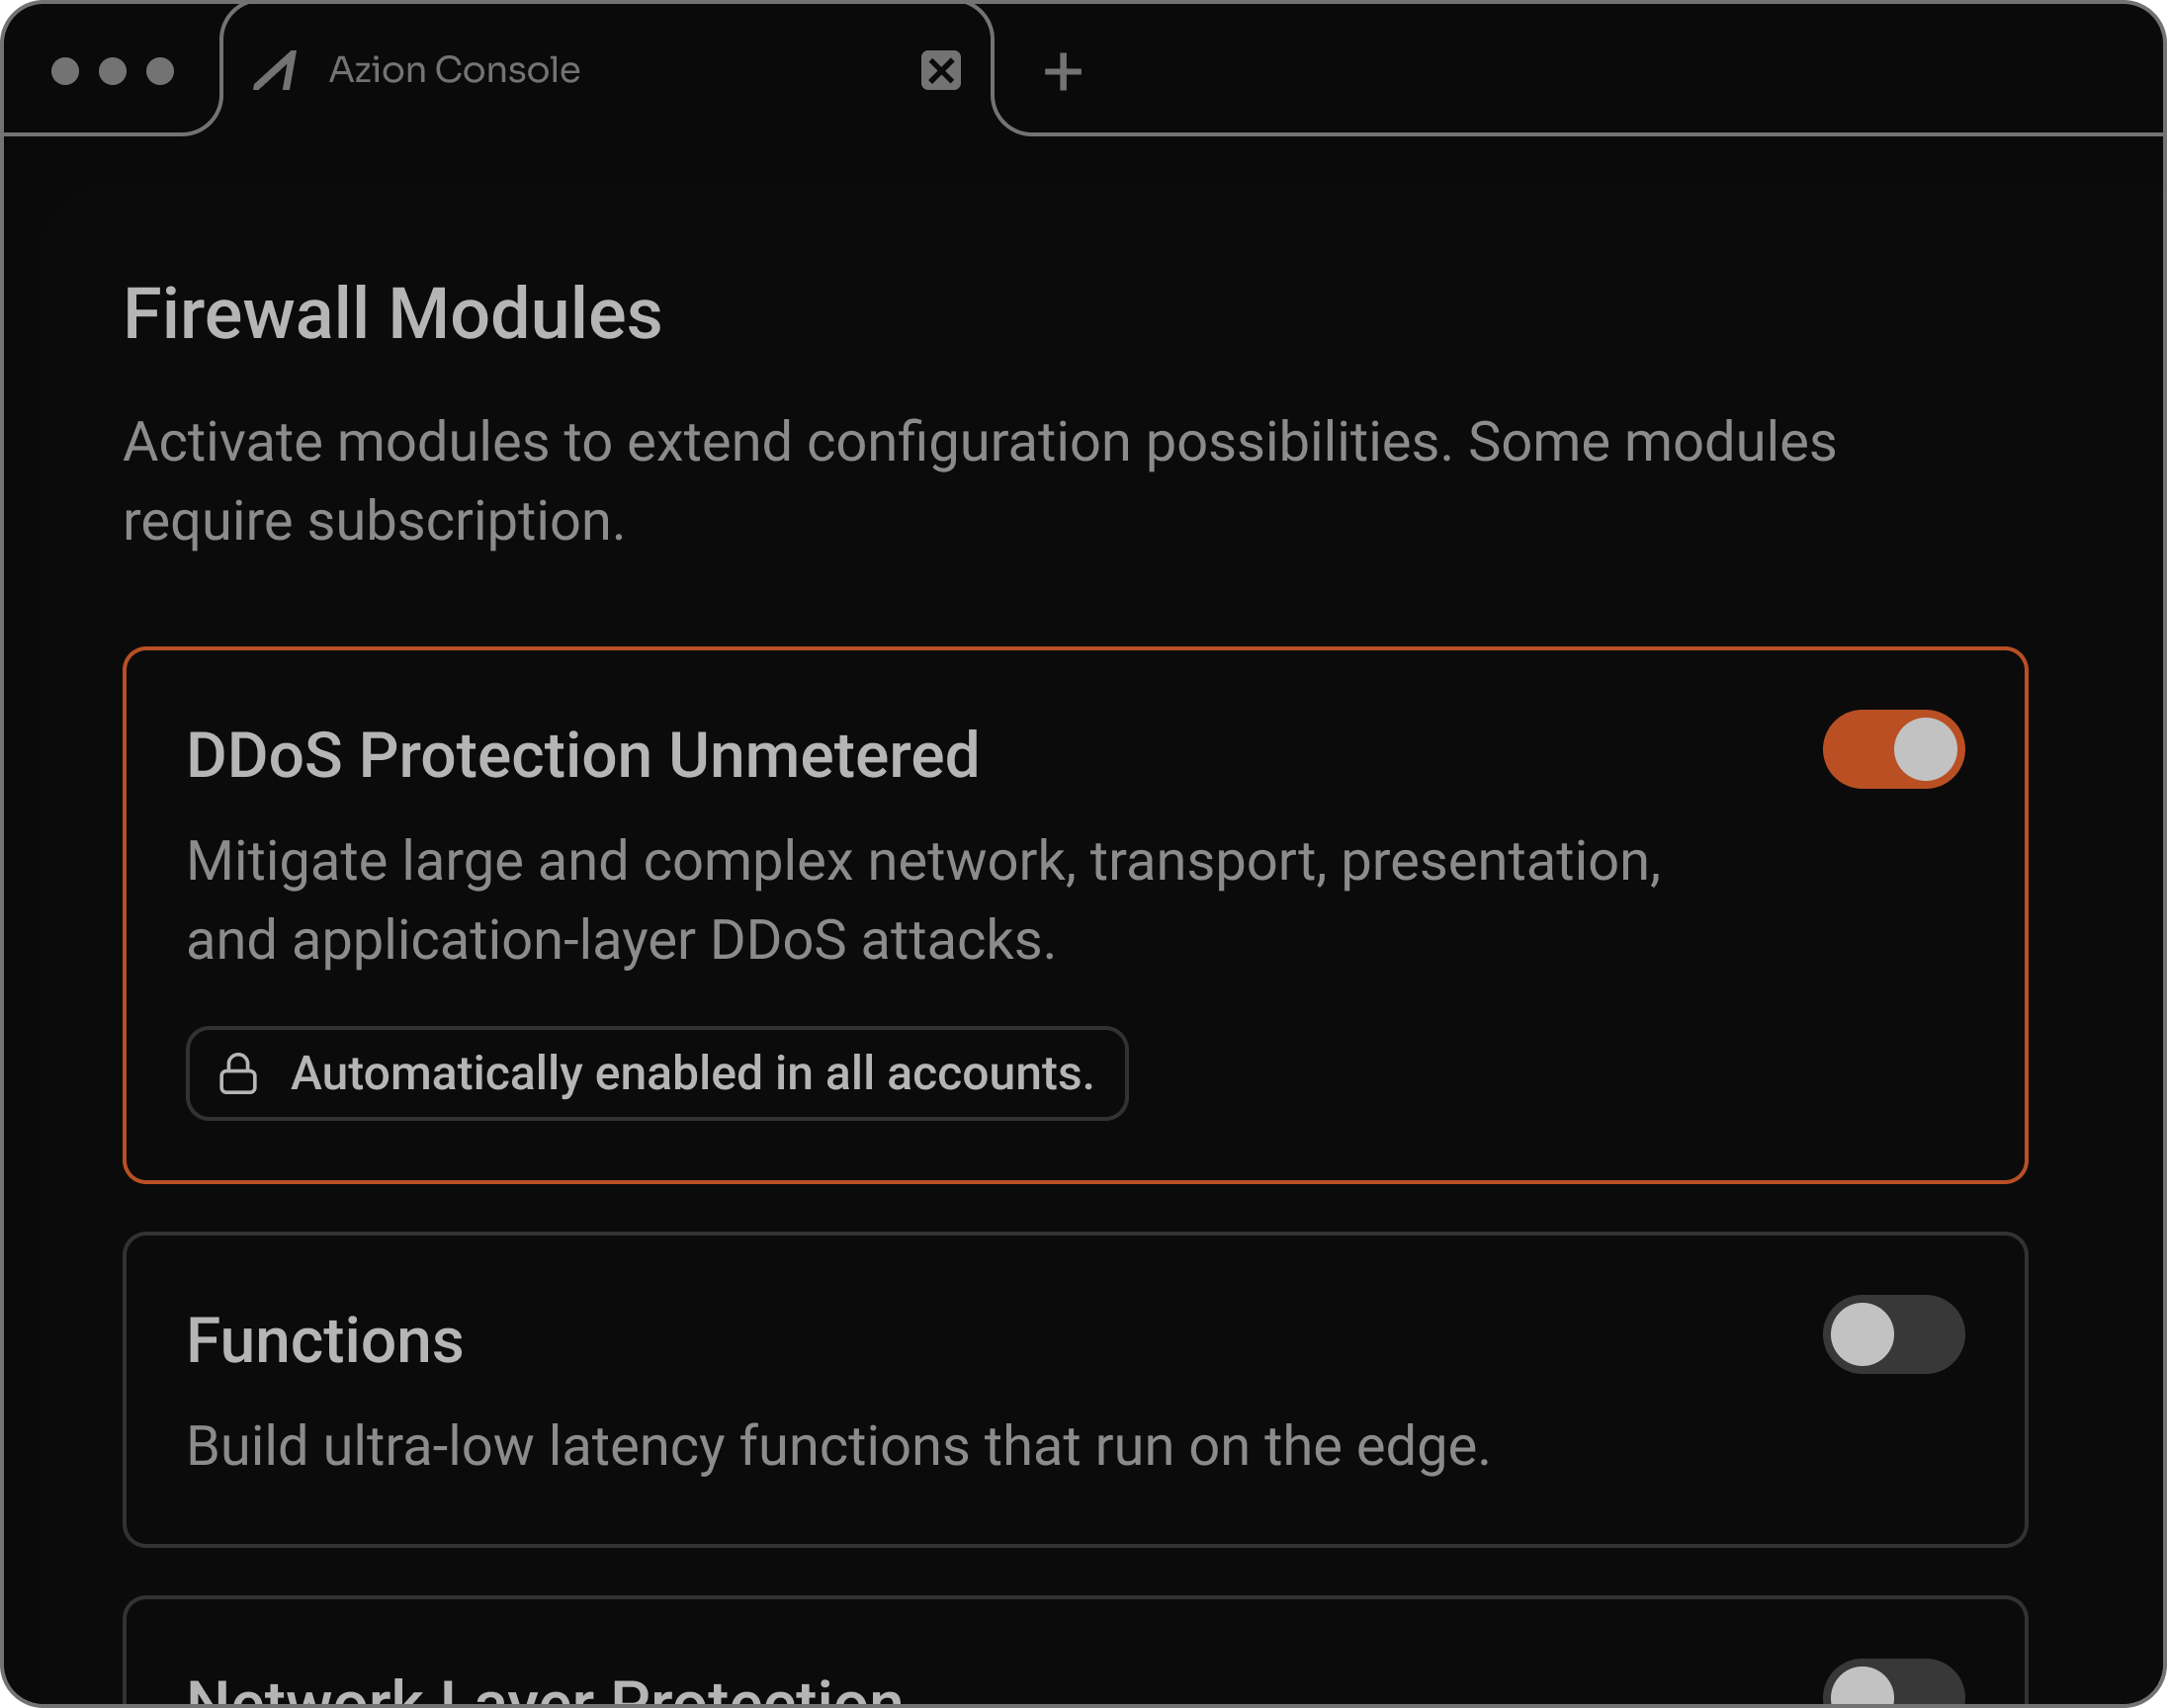Click the Azion logo in the browser tab
This screenshot has height=1708, width=2167.
click(x=277, y=69)
